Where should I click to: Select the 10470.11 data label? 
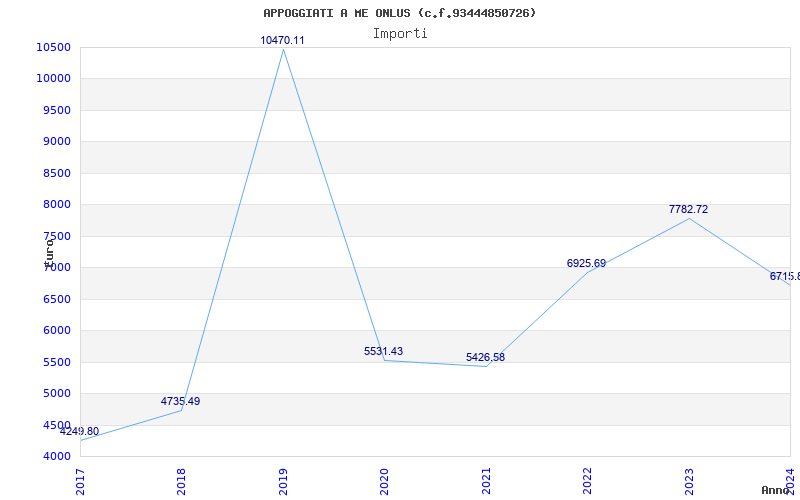click(x=282, y=40)
